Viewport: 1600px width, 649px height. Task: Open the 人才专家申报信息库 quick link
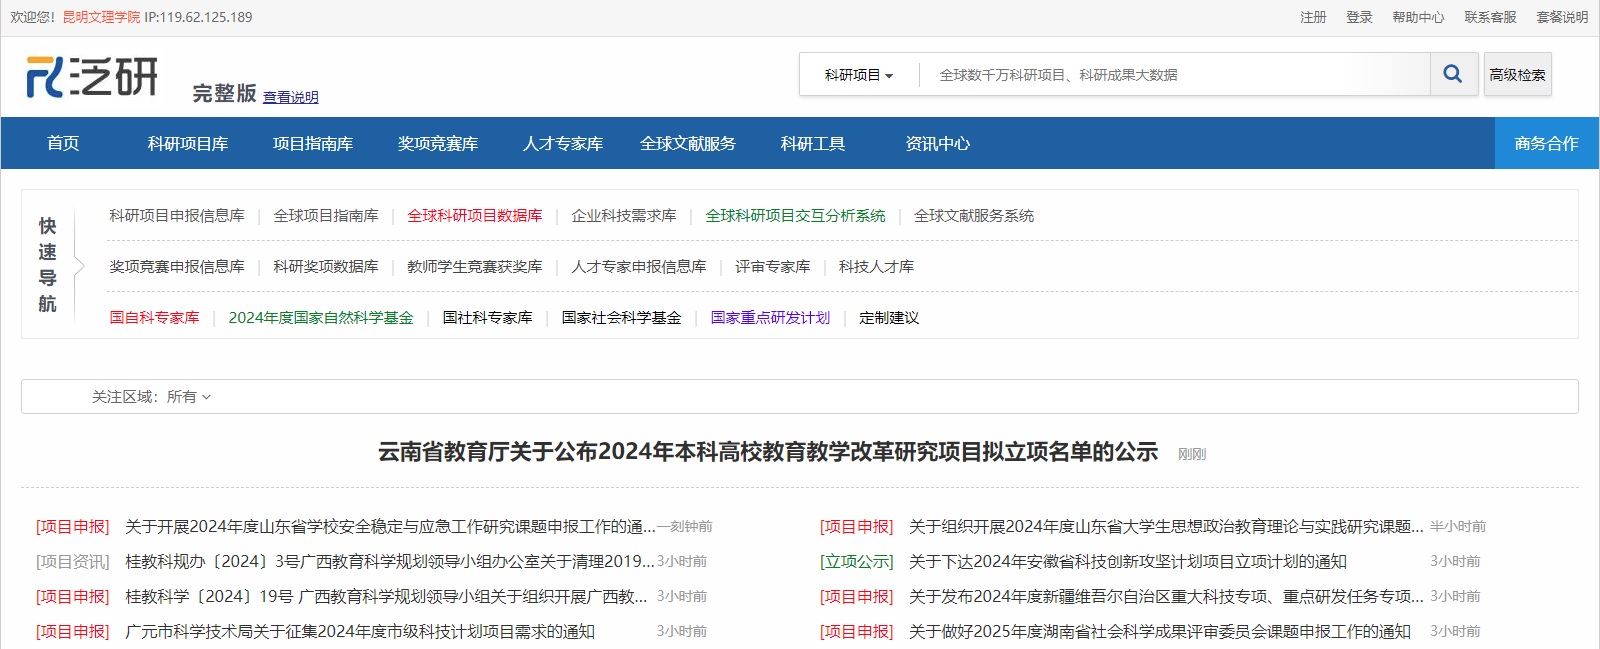639,266
